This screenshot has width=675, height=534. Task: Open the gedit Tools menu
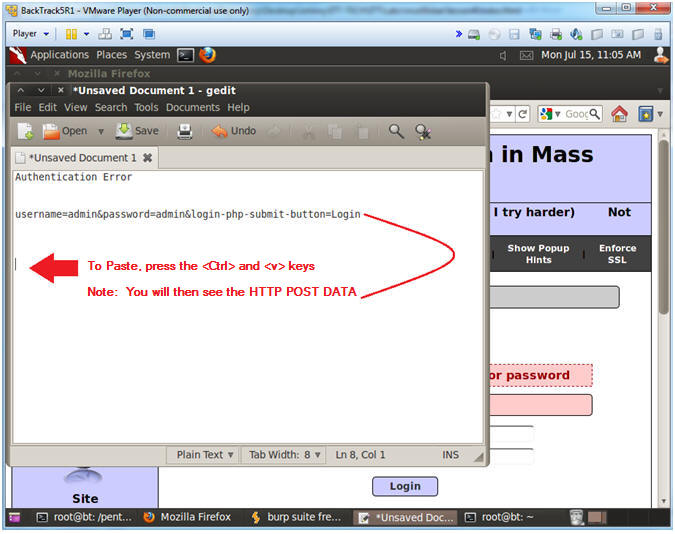(x=146, y=107)
